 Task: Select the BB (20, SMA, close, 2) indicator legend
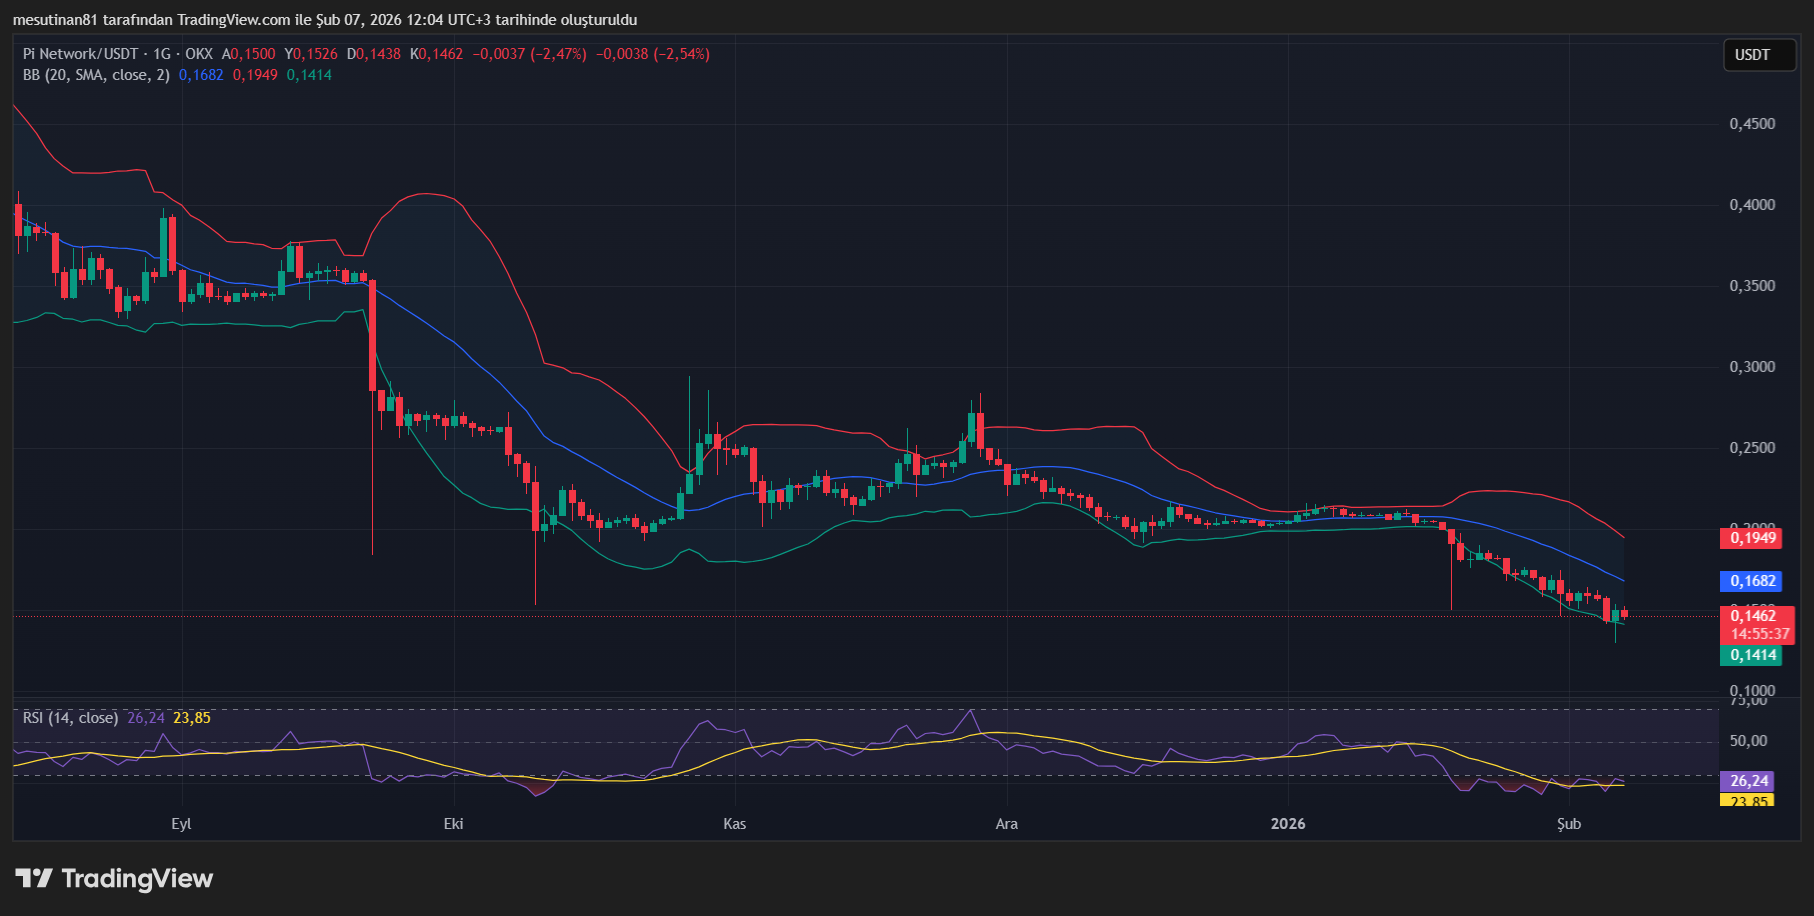(x=96, y=75)
